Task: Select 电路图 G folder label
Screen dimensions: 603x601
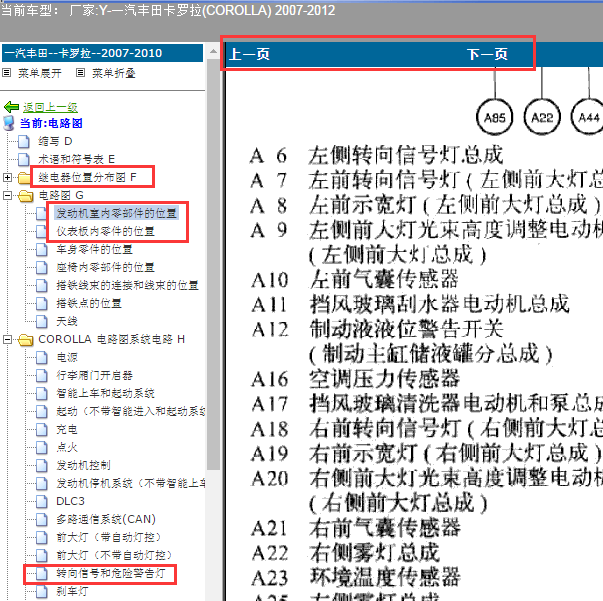Action: coord(61,195)
